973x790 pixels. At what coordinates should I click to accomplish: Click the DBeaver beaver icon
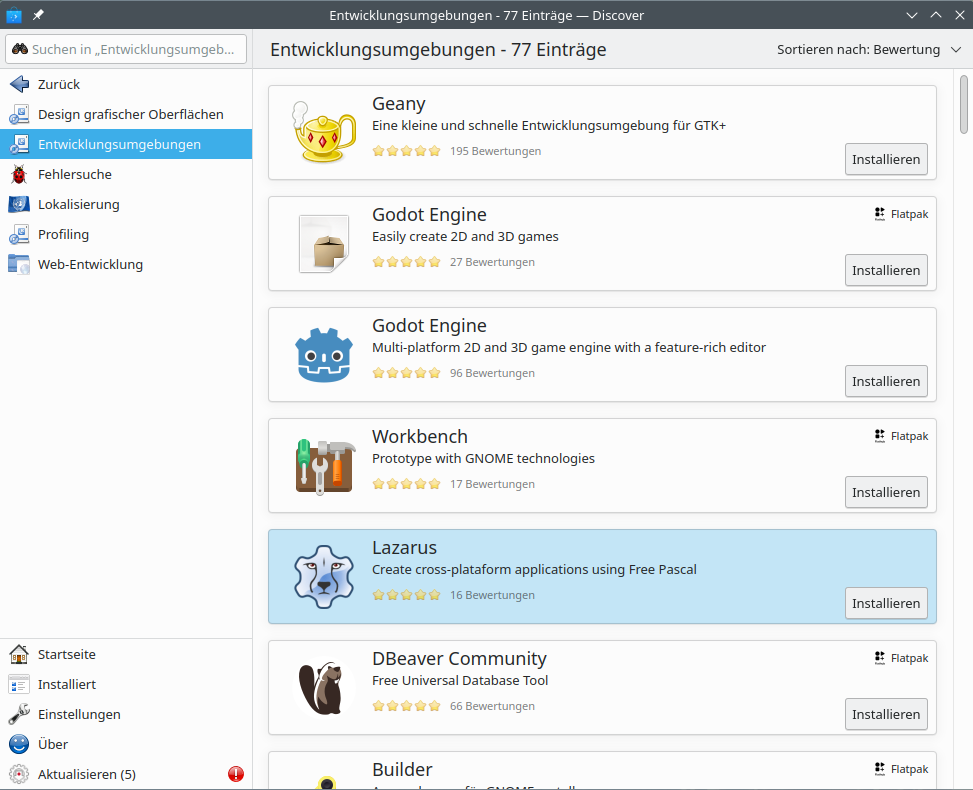coord(324,687)
